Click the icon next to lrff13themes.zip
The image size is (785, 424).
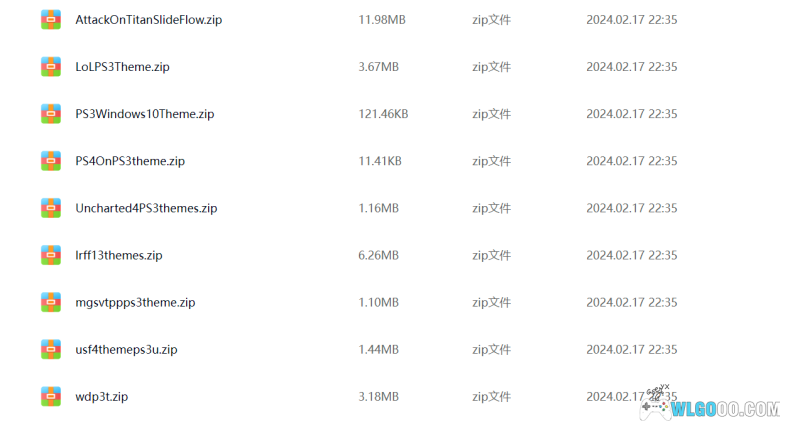(51, 255)
